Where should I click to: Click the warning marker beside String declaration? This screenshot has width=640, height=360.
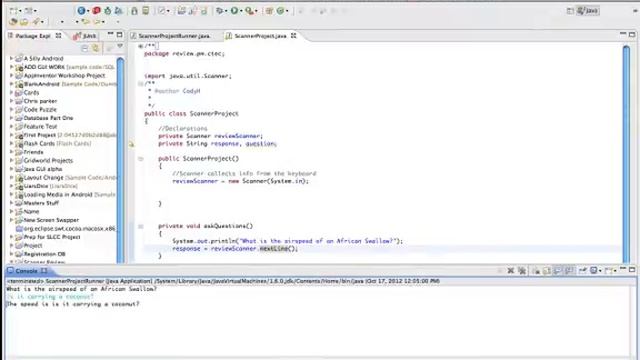pos(131,144)
